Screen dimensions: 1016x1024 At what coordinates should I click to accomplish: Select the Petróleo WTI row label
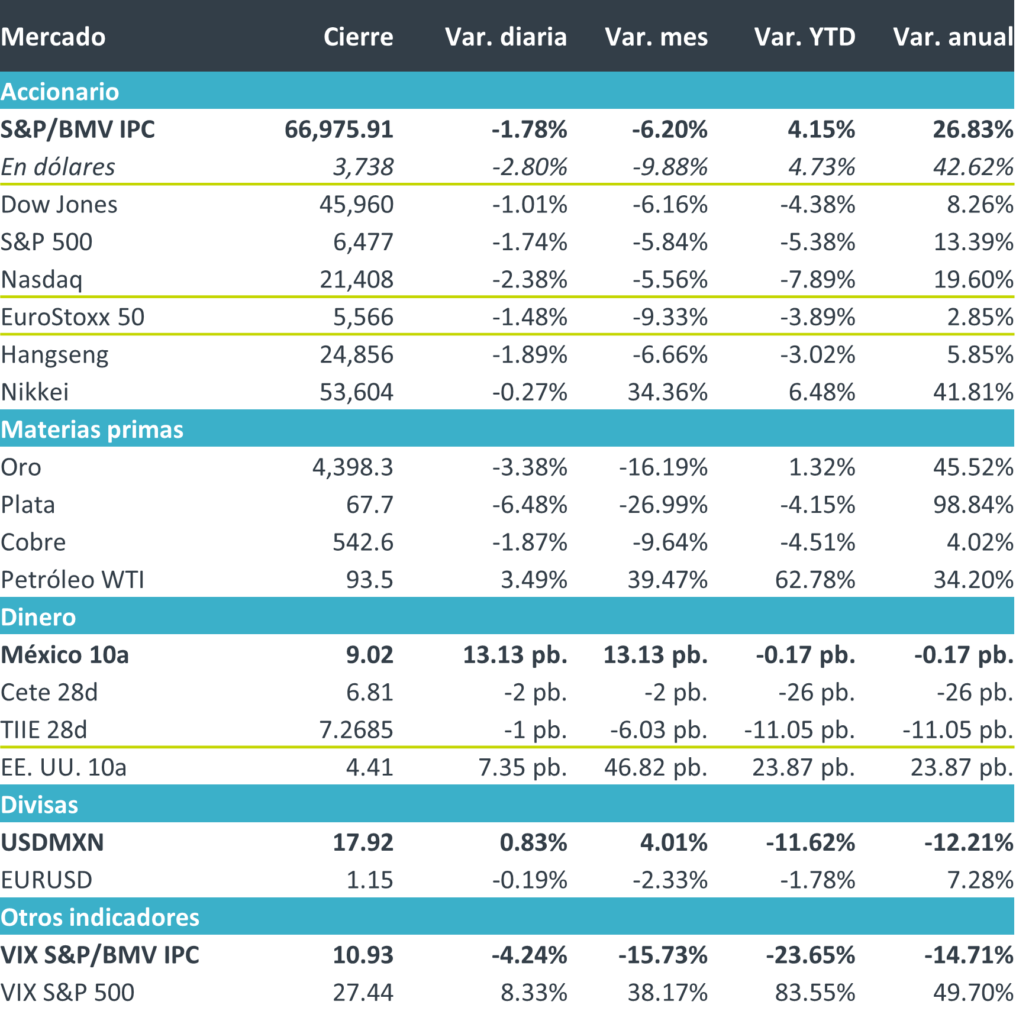(73, 580)
